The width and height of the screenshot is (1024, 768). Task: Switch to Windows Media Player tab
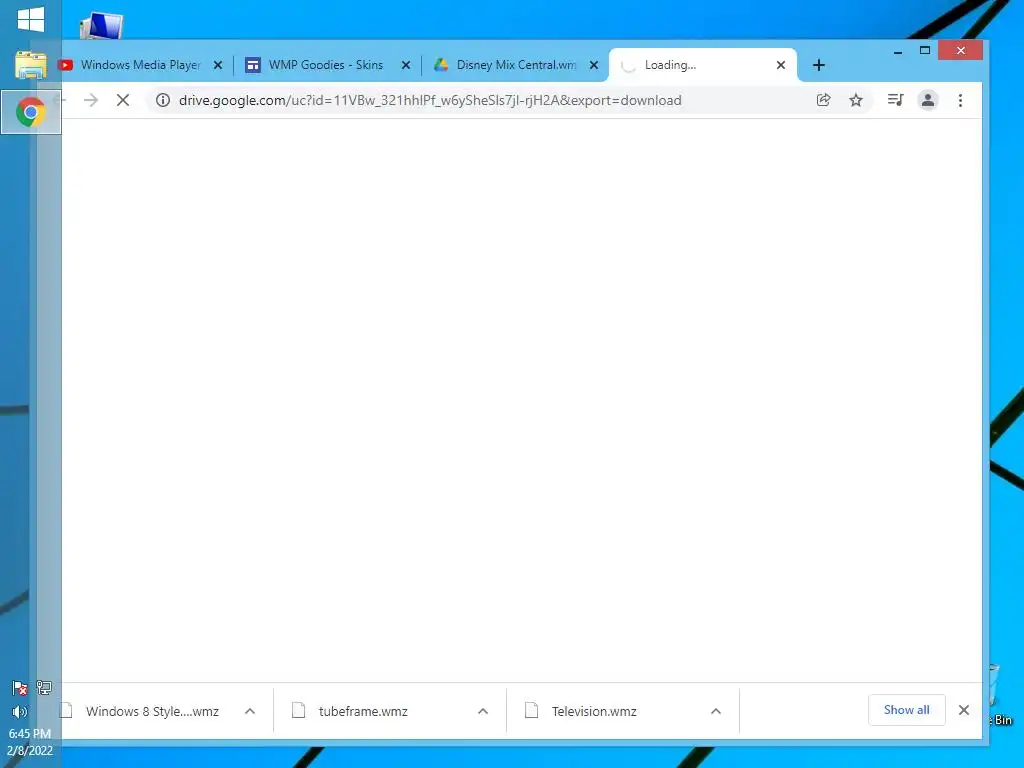pos(140,65)
